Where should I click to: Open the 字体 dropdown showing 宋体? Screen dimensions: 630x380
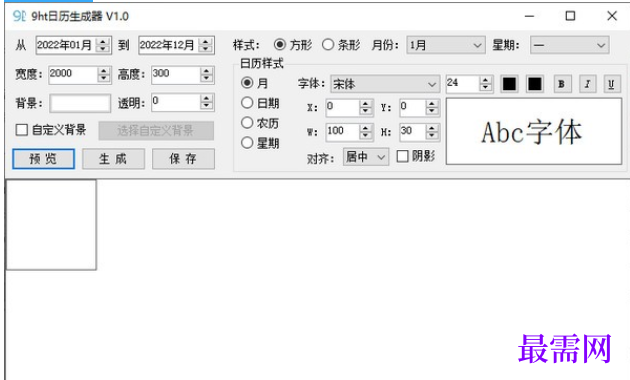(385, 84)
